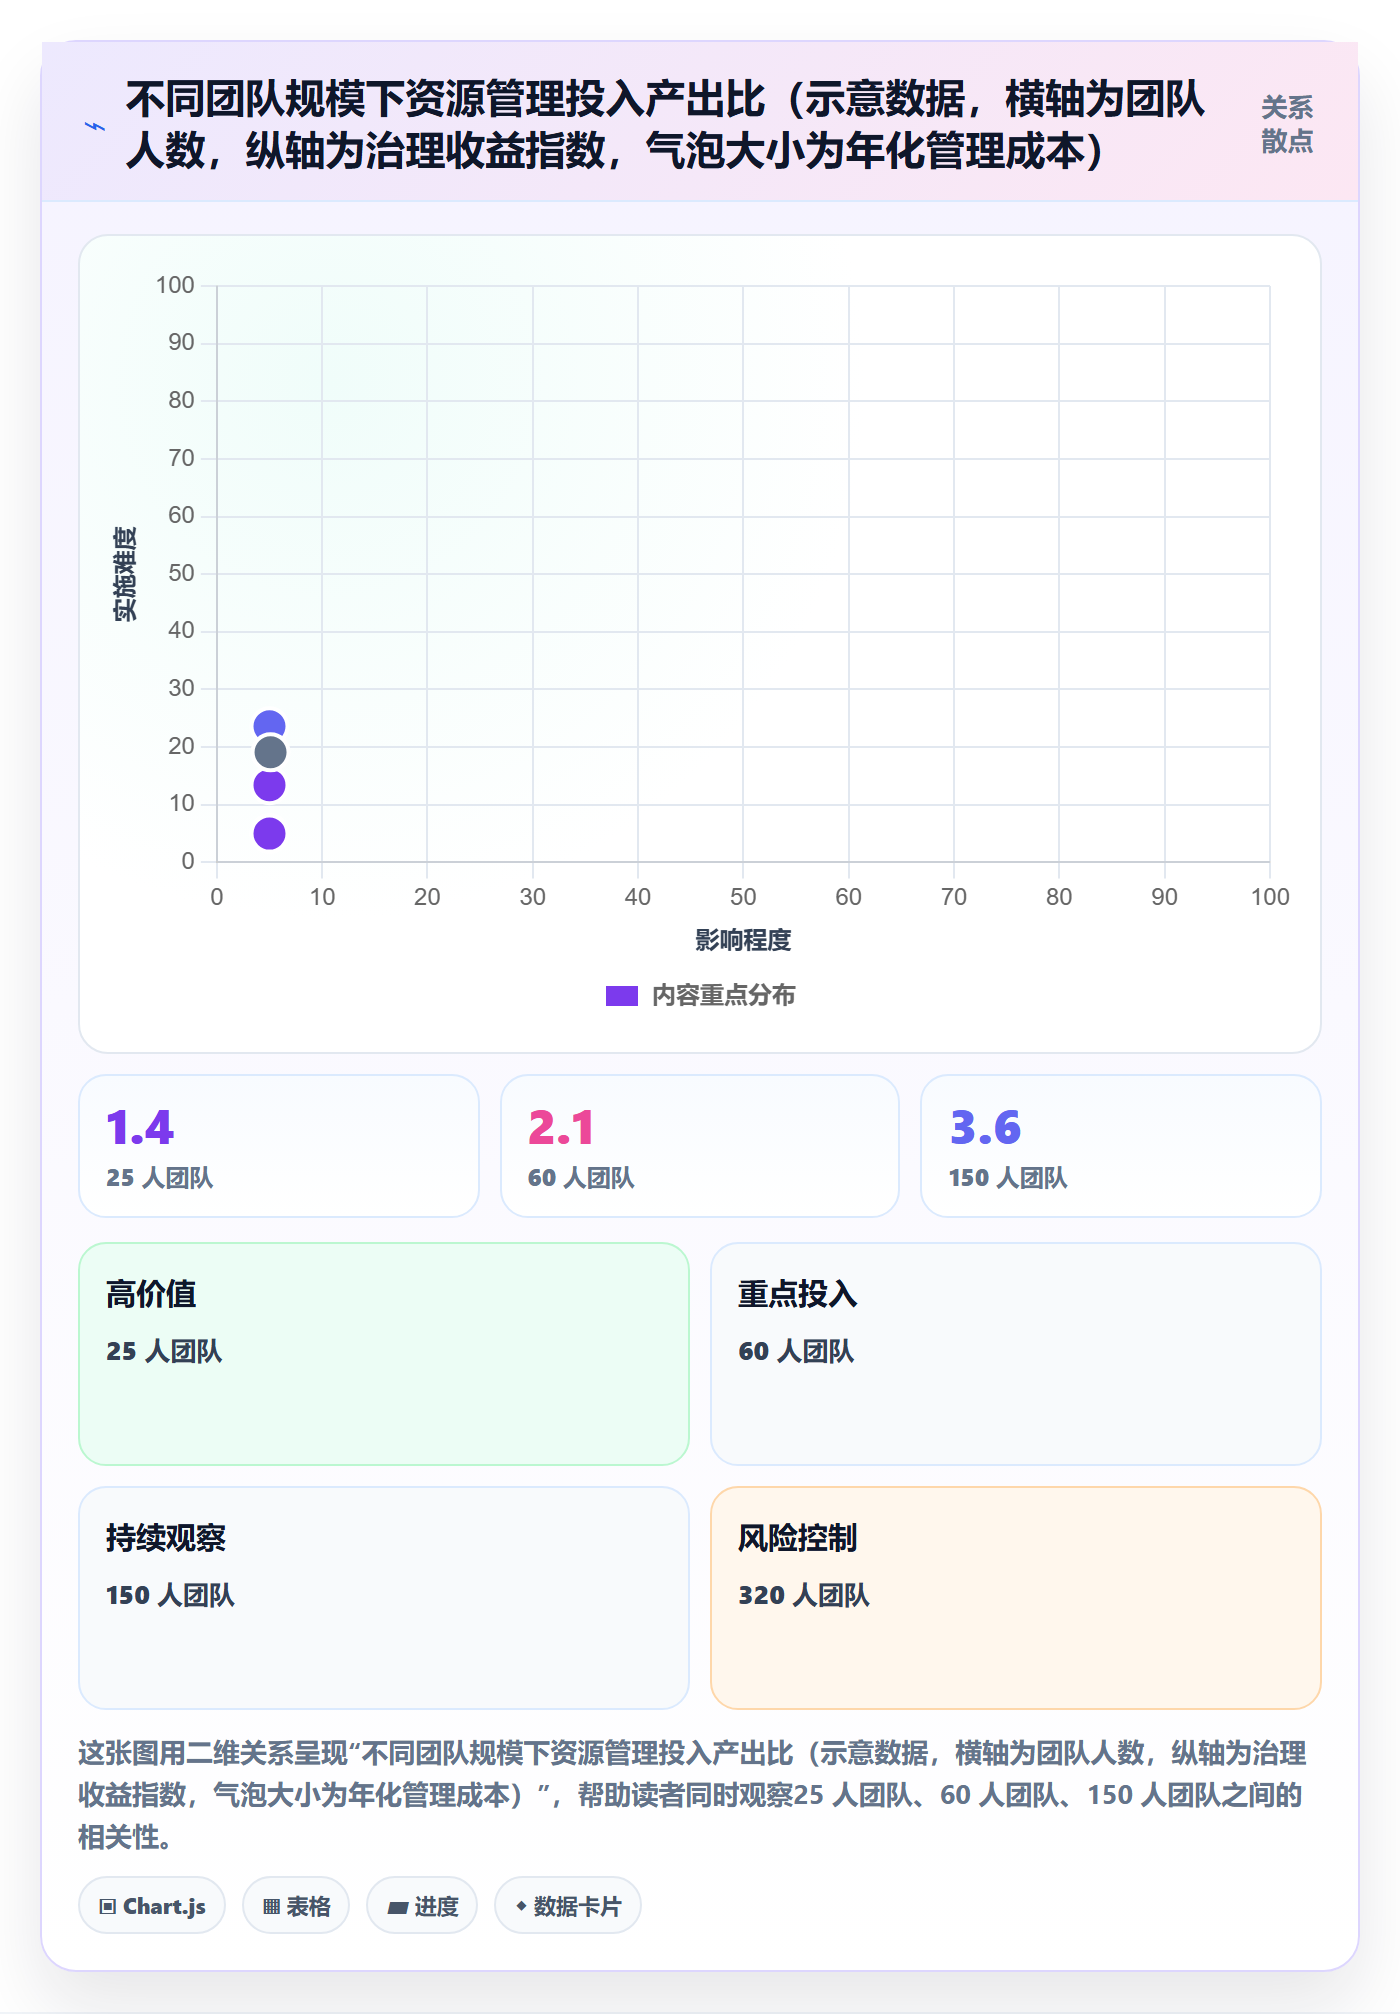
Task: Click the 150 人团队 text in 持续观察 card
Action: 170,1595
